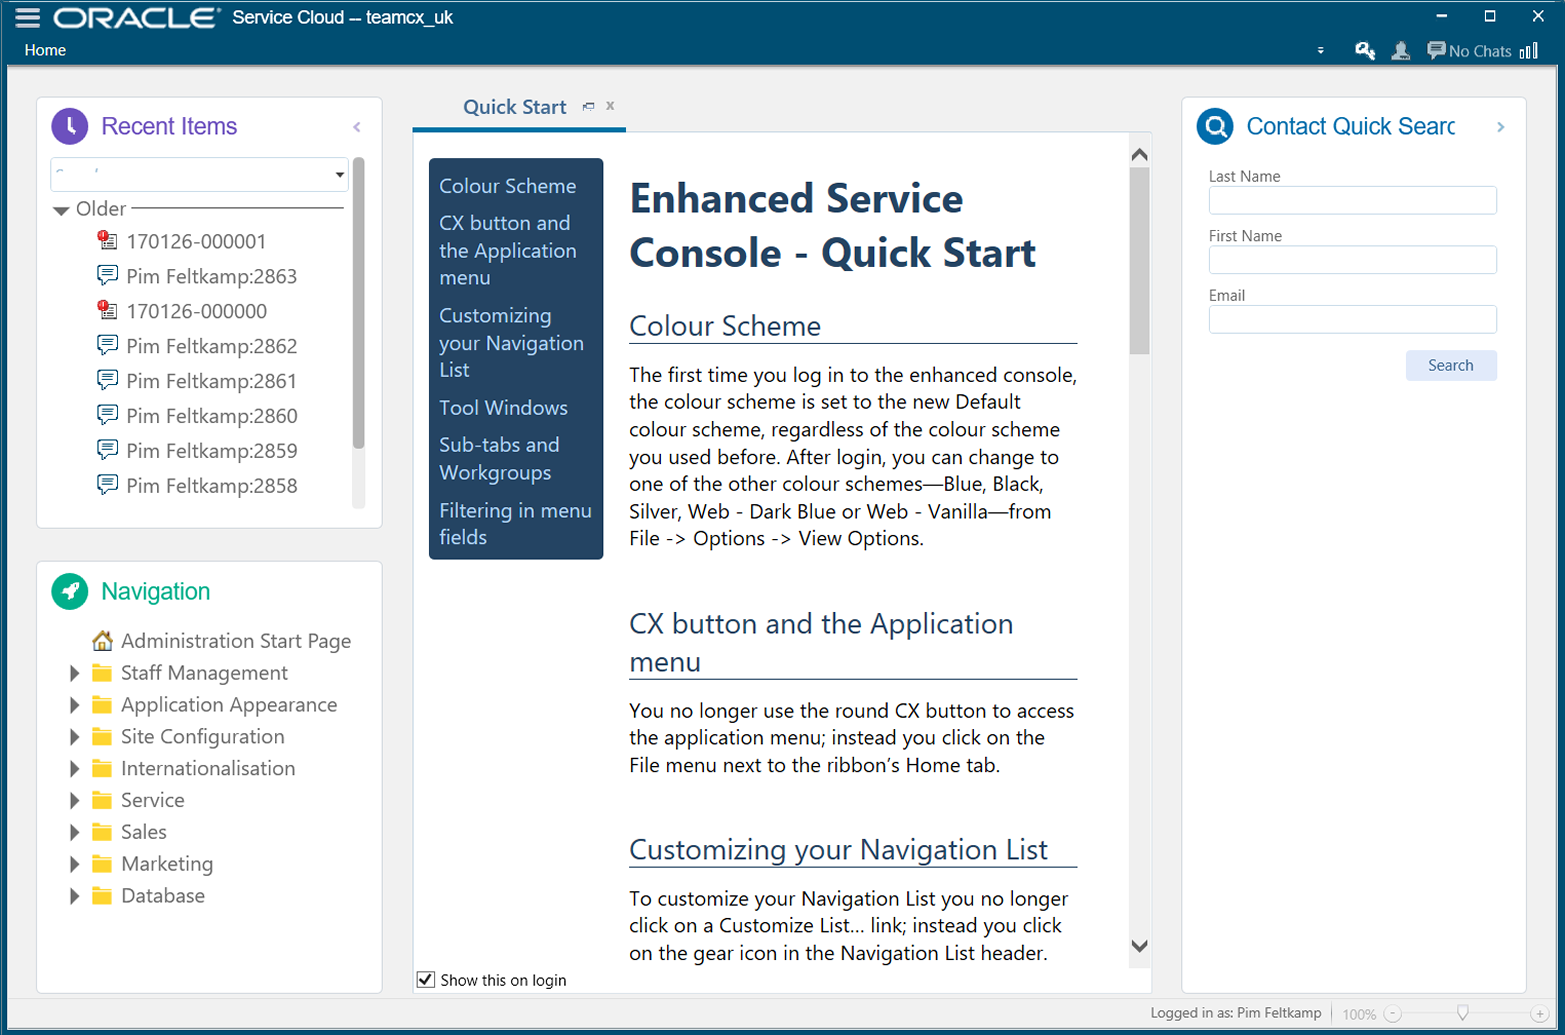Viewport: 1565px width, 1035px height.
Task: Click the Database folder icon
Action: tap(102, 896)
